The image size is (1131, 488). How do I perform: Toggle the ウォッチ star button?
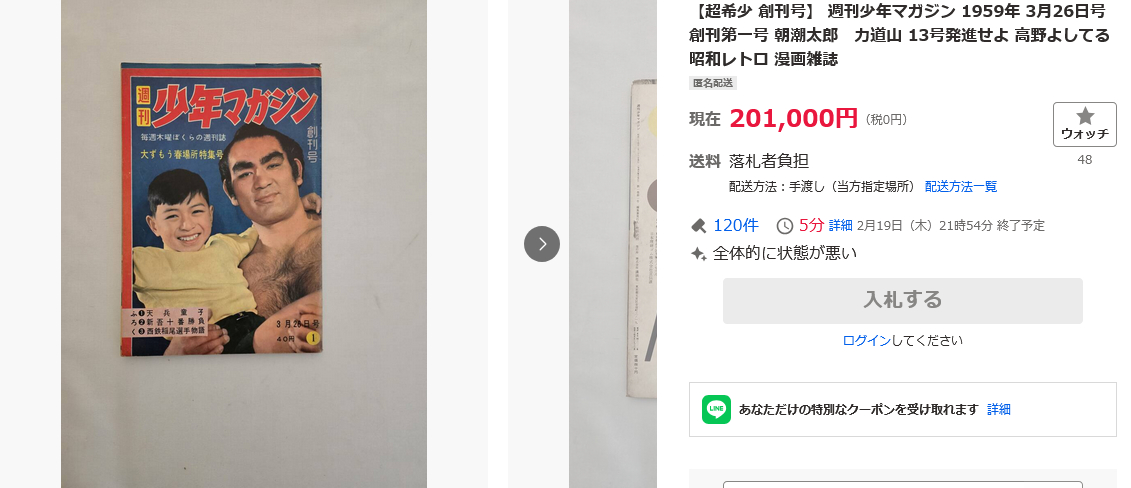pyautogui.click(x=1084, y=124)
